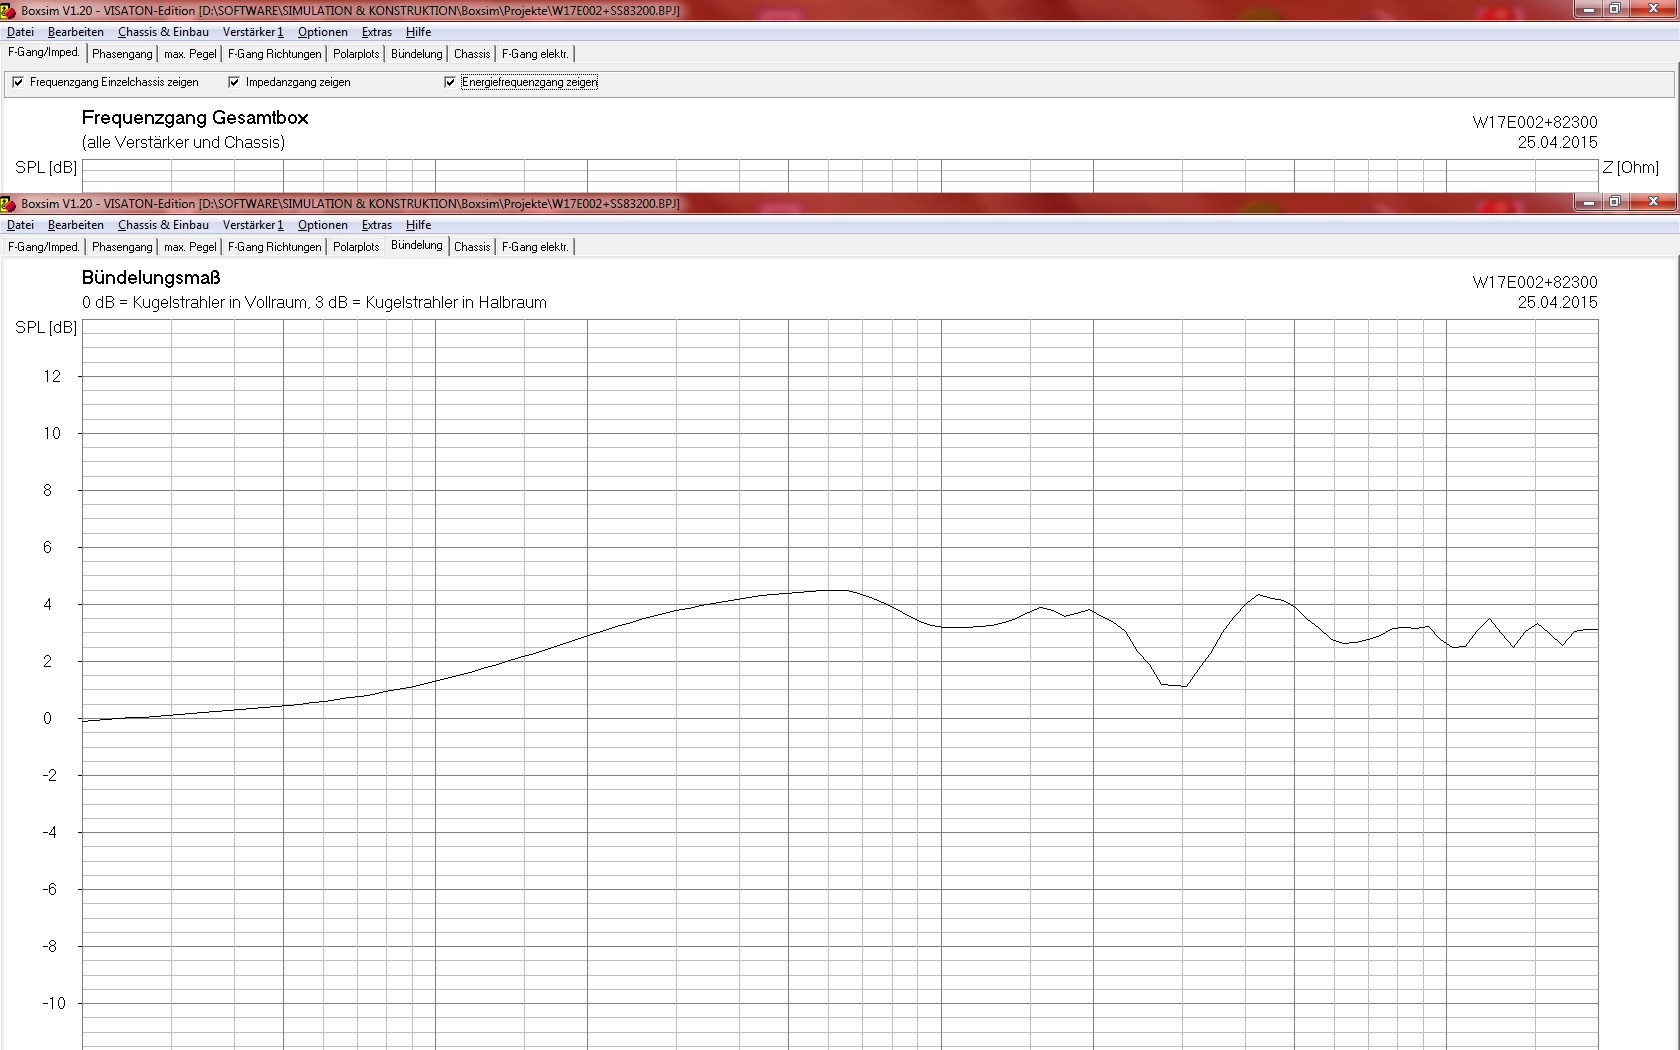
Task: Minimize the lower Boxsim window
Action: click(1587, 202)
